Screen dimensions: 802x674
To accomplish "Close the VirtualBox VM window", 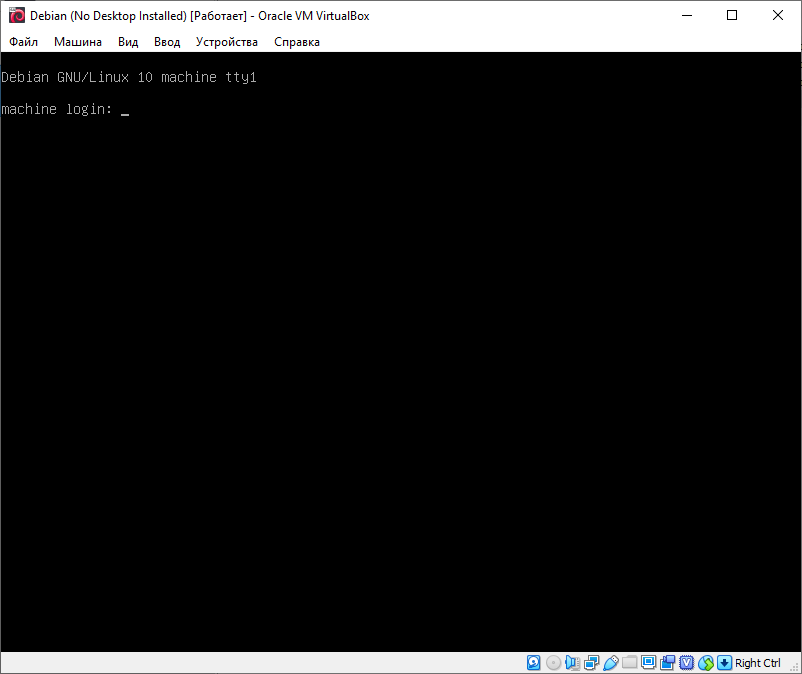I will point(777,15).
